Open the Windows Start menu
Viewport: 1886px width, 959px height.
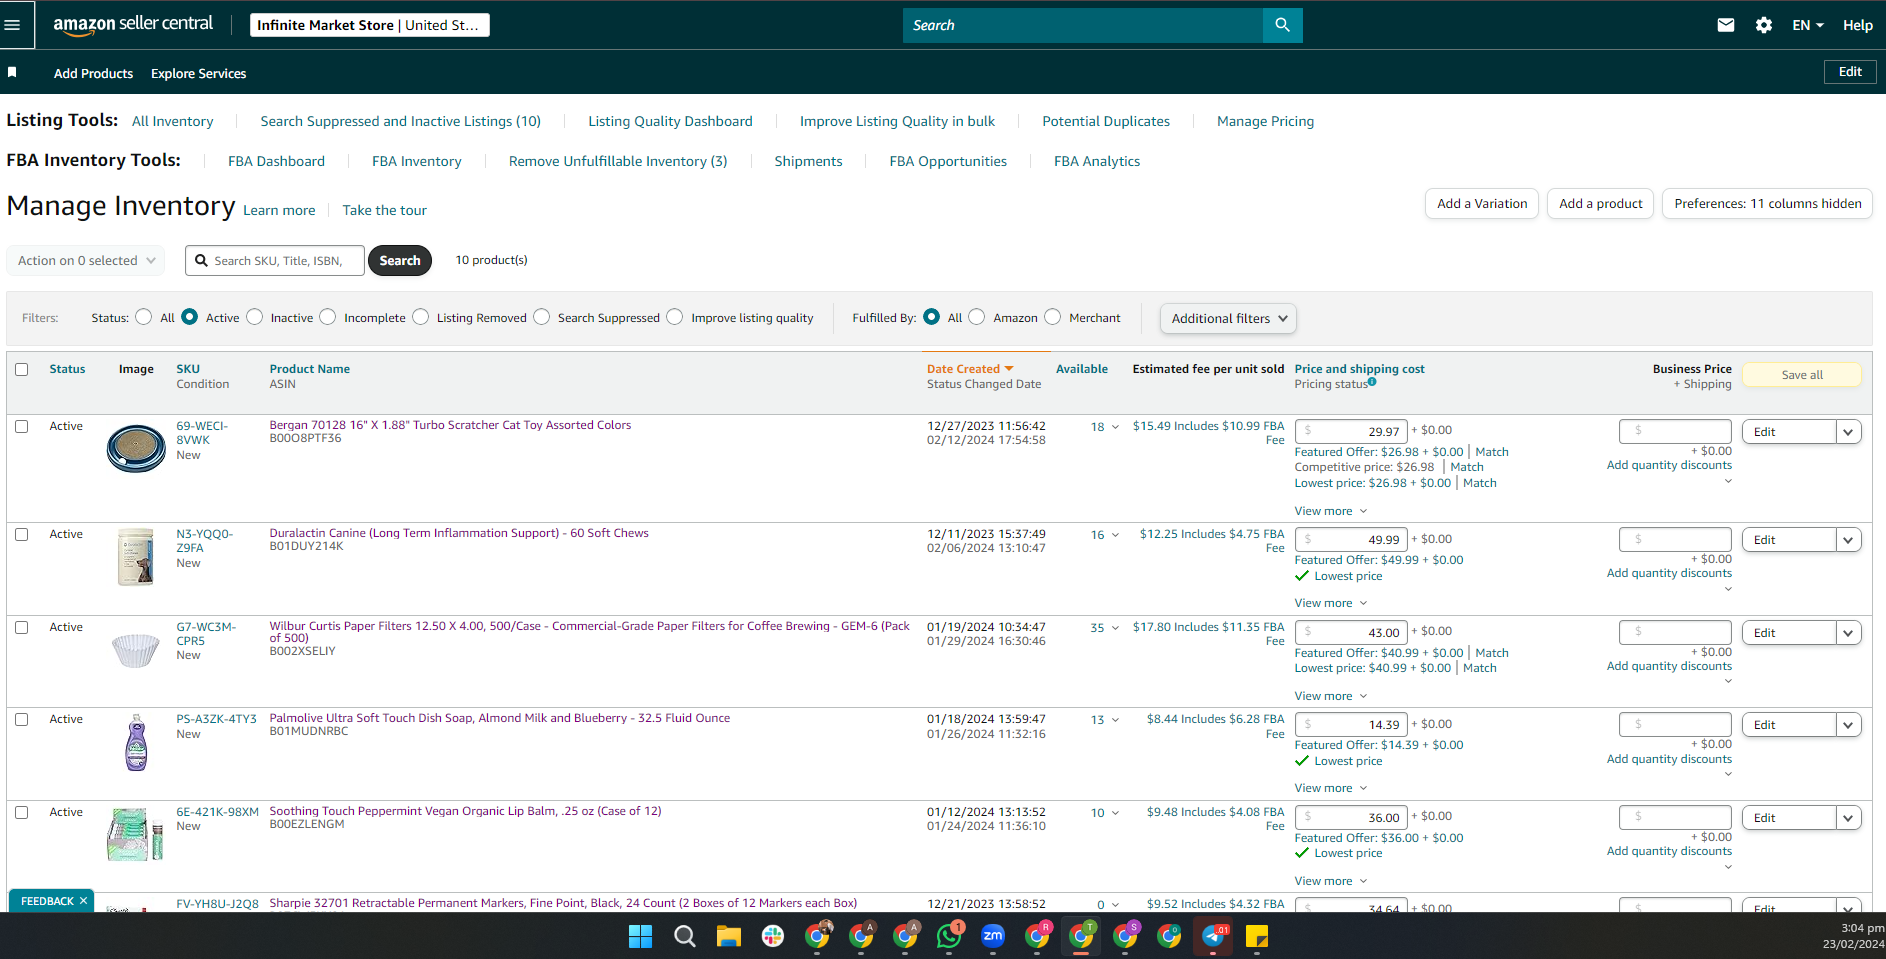[640, 936]
